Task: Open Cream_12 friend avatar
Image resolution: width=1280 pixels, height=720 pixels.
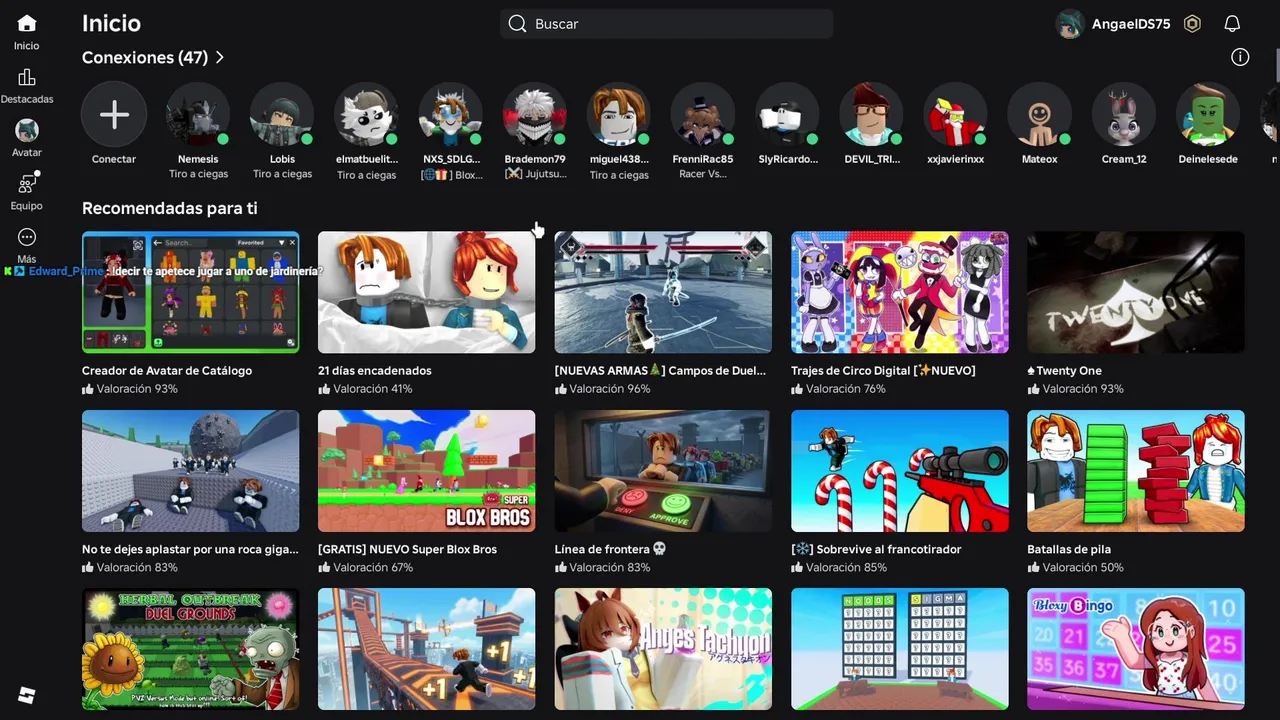Action: (x=1124, y=114)
